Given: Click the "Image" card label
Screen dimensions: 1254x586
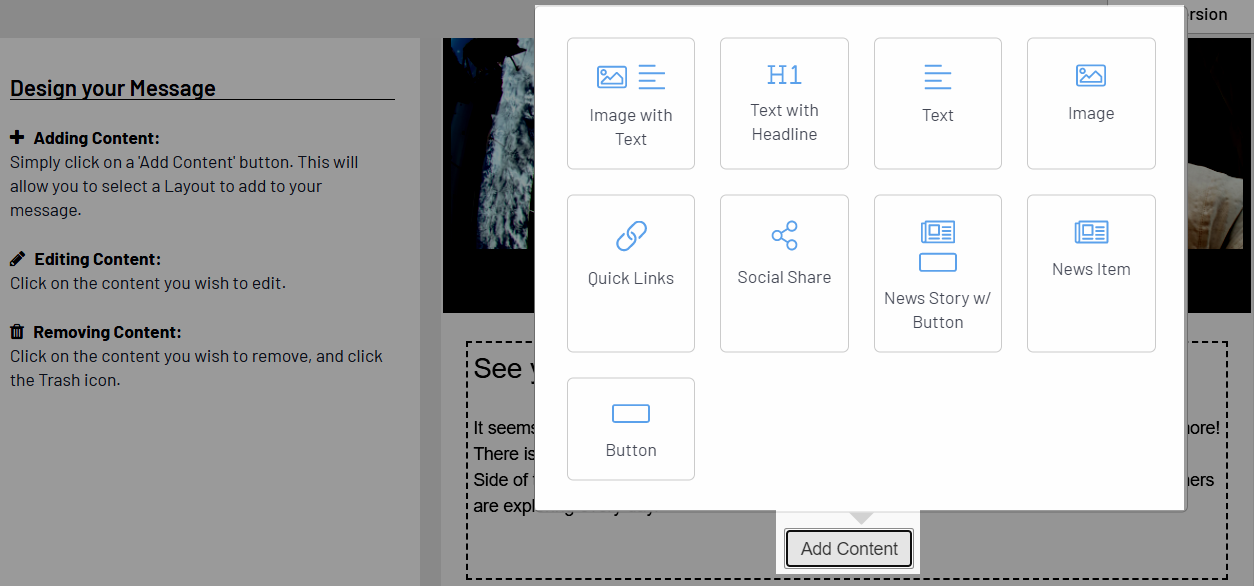Looking at the screenshot, I should (1091, 113).
